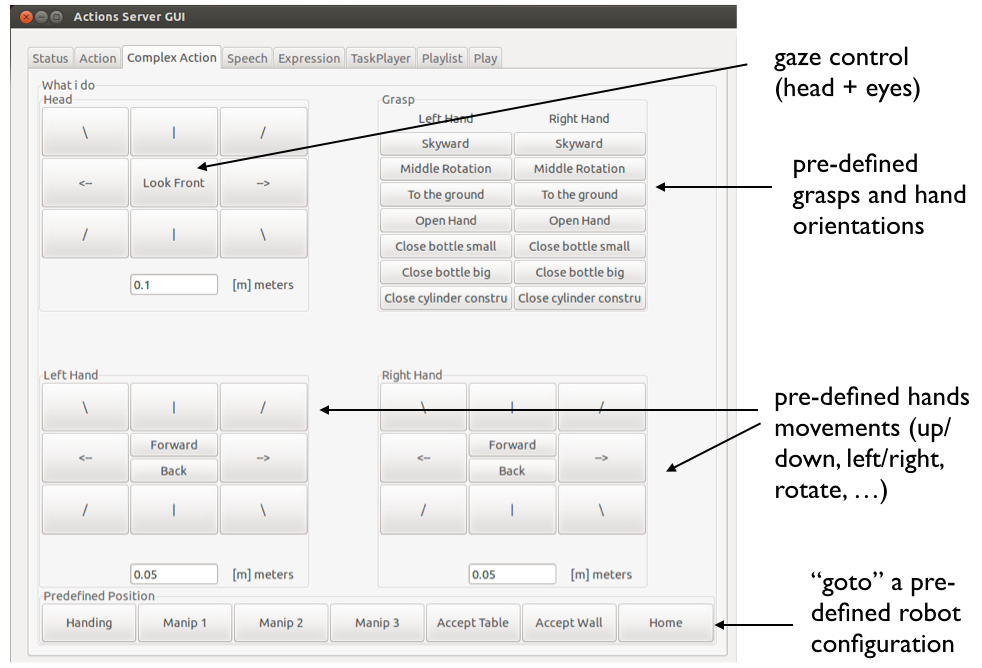Left Hand Close bottle small grasp
This screenshot has width=982, height=668.
tap(445, 247)
